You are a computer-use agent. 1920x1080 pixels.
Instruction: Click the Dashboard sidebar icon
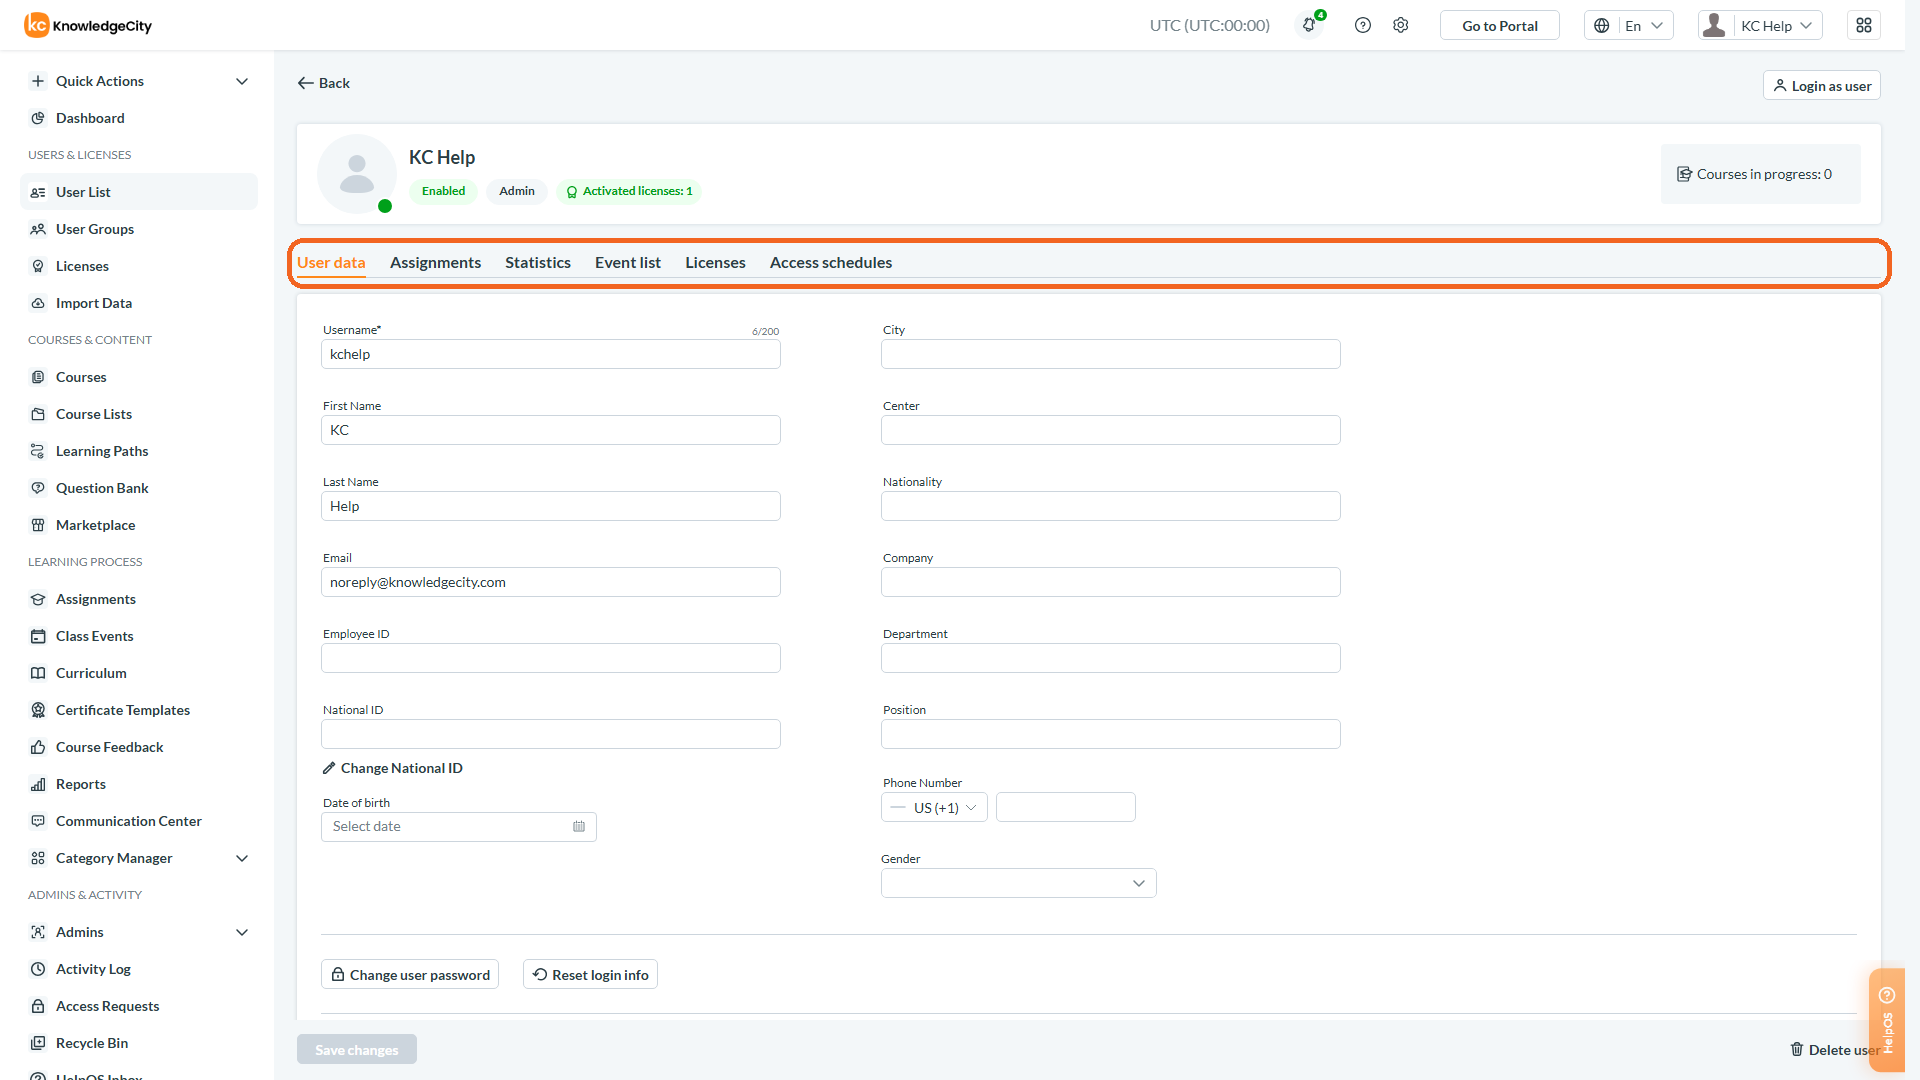point(38,118)
